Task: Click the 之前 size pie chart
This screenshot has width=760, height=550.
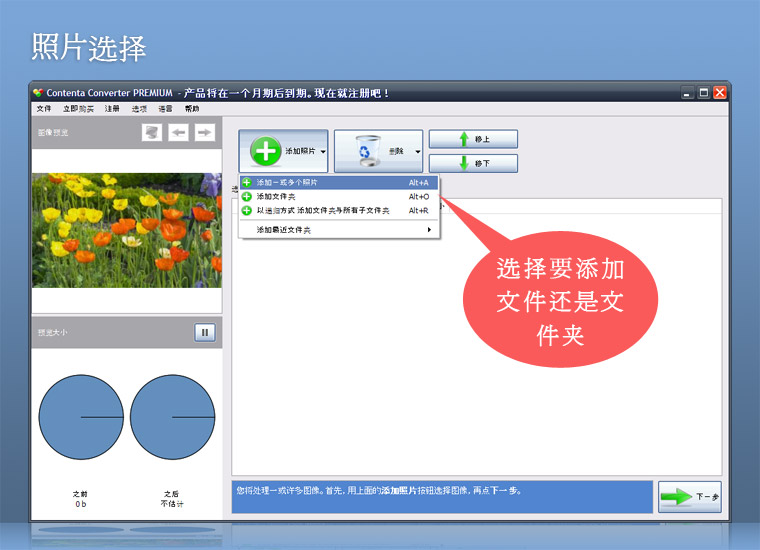Action: click(x=81, y=416)
